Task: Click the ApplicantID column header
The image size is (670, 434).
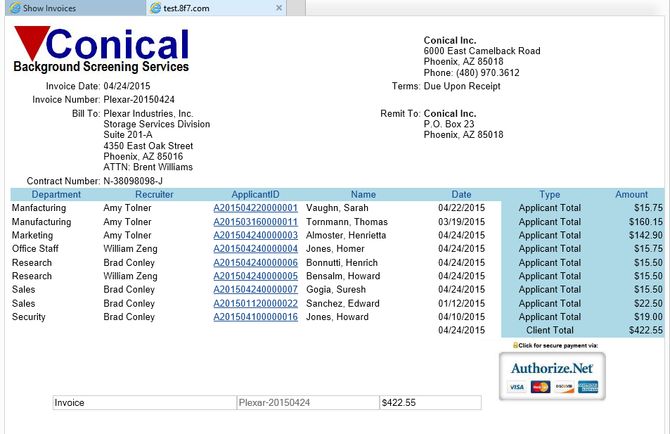Action: click(x=255, y=194)
